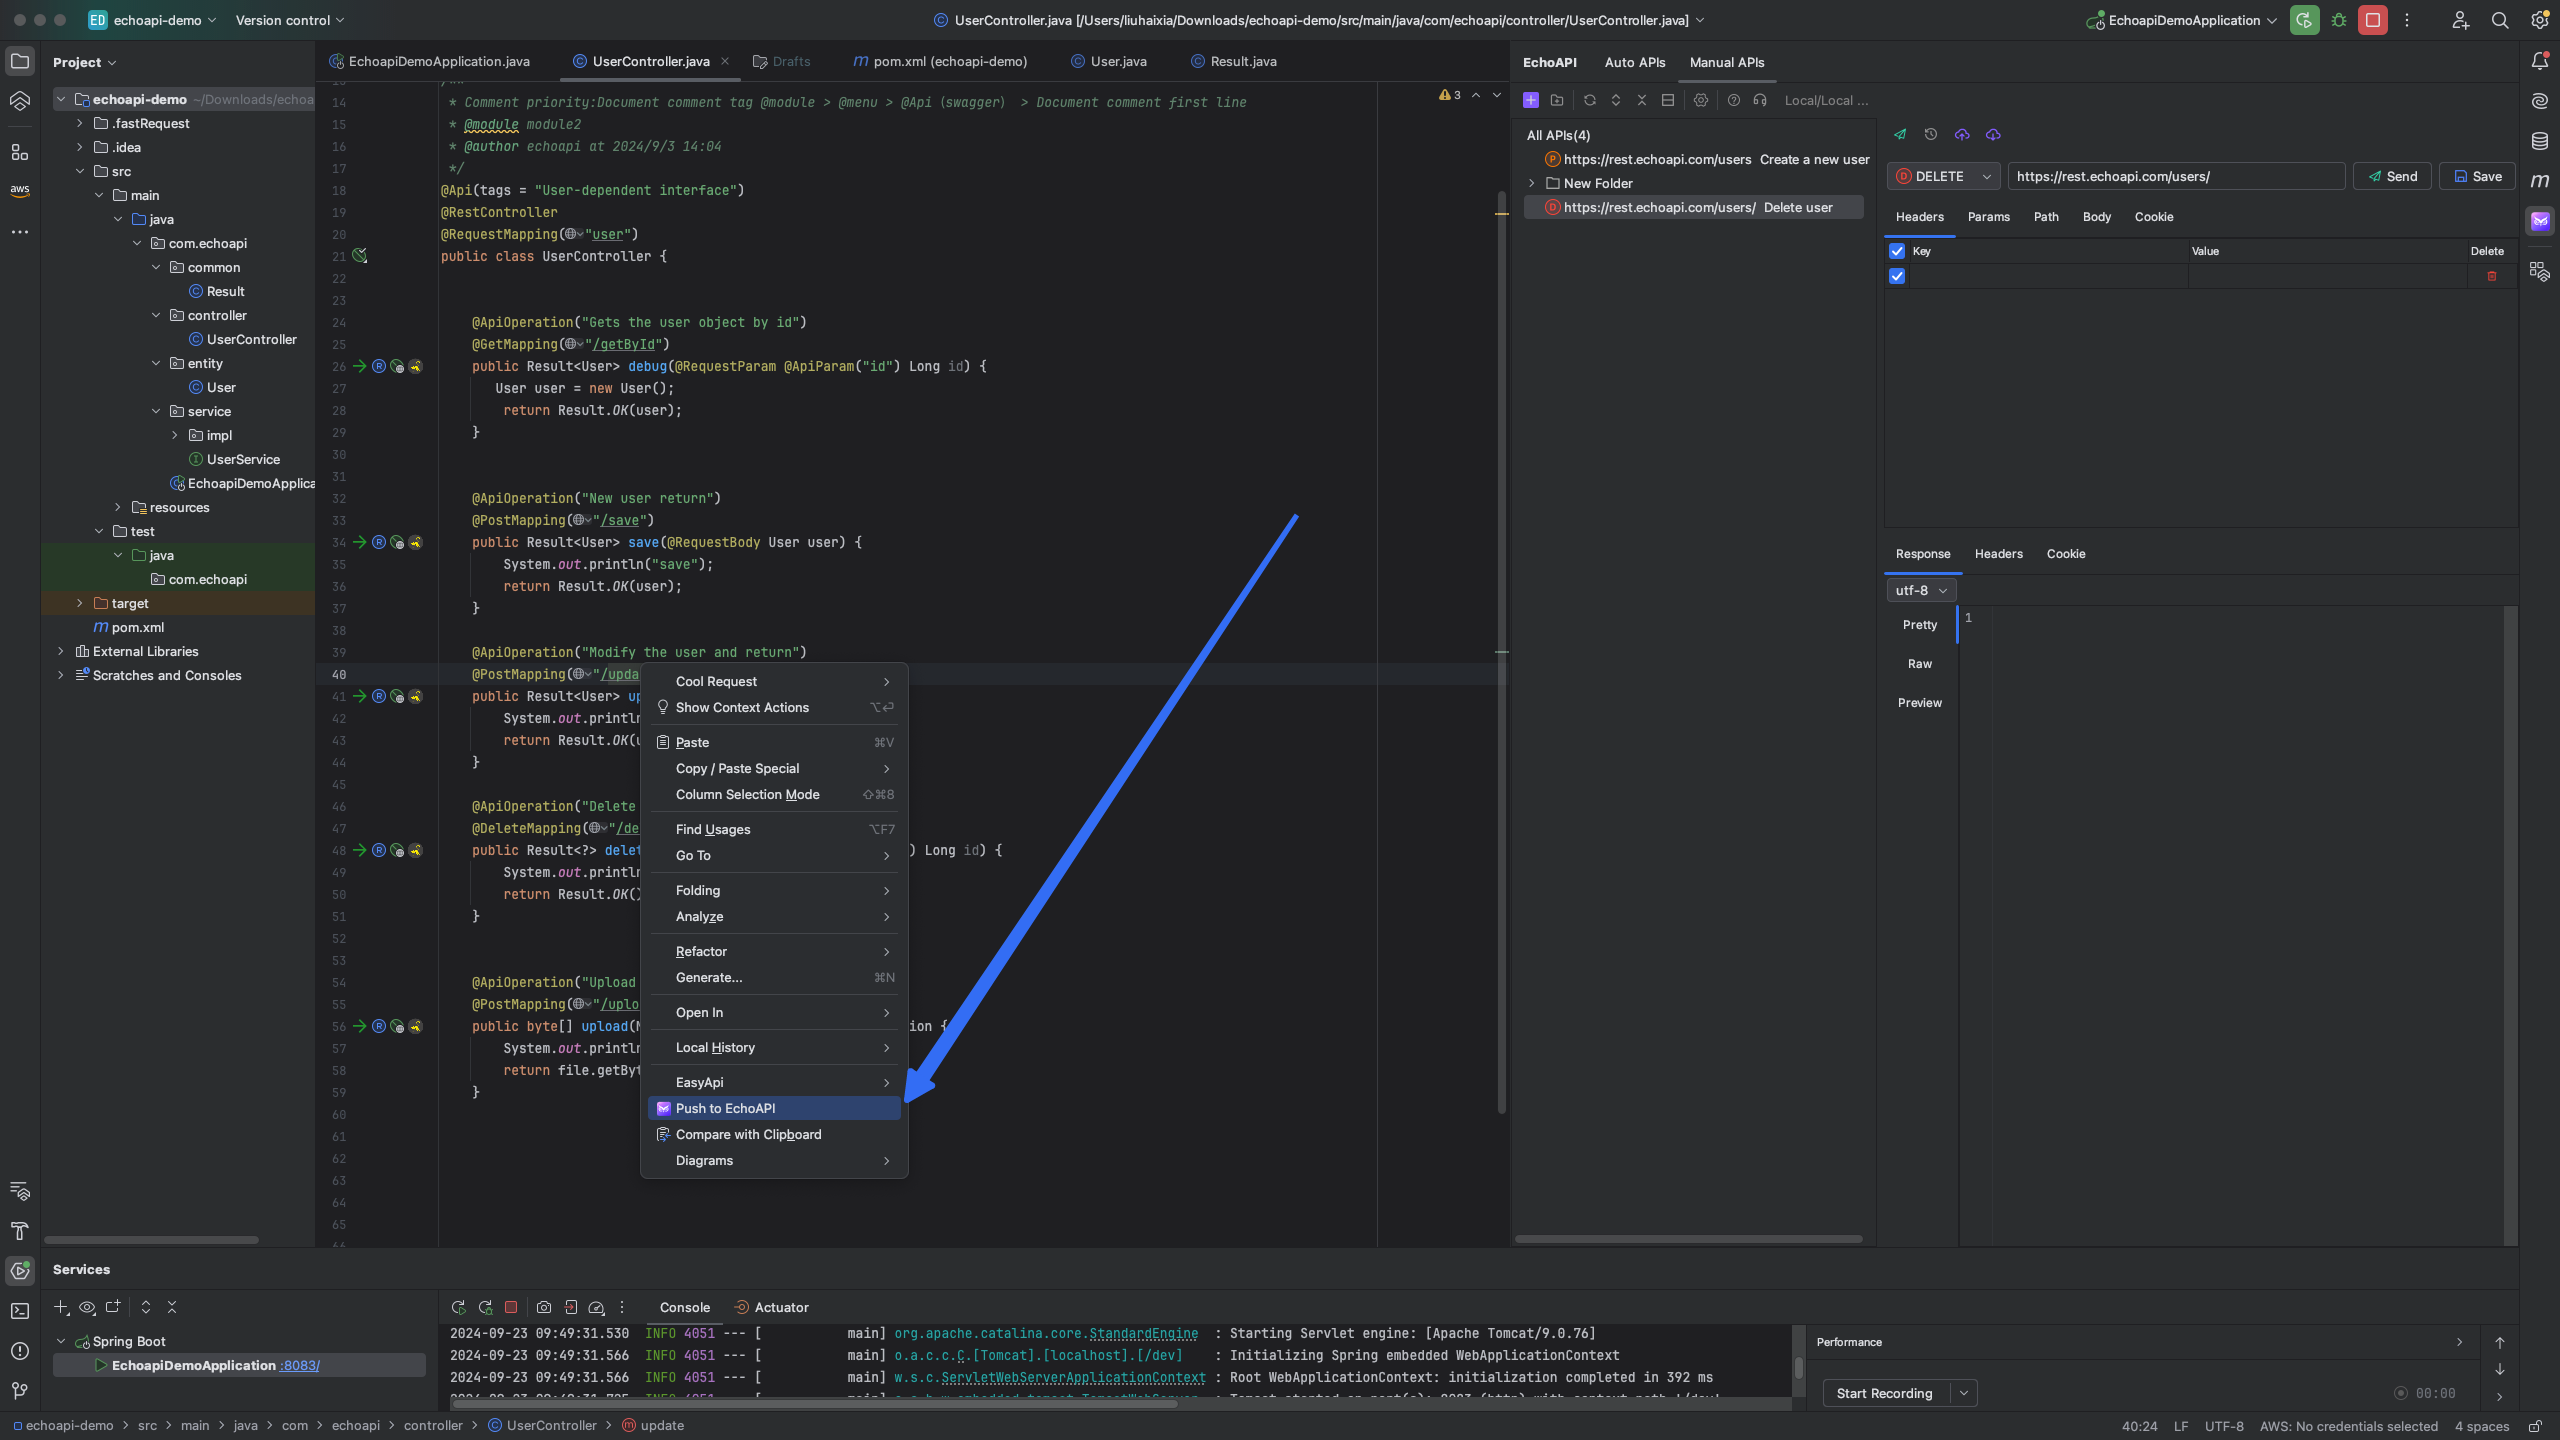This screenshot has height=1440, width=2560.
Task: Click the Project tree horizontal scrollbar
Action: 151,1240
